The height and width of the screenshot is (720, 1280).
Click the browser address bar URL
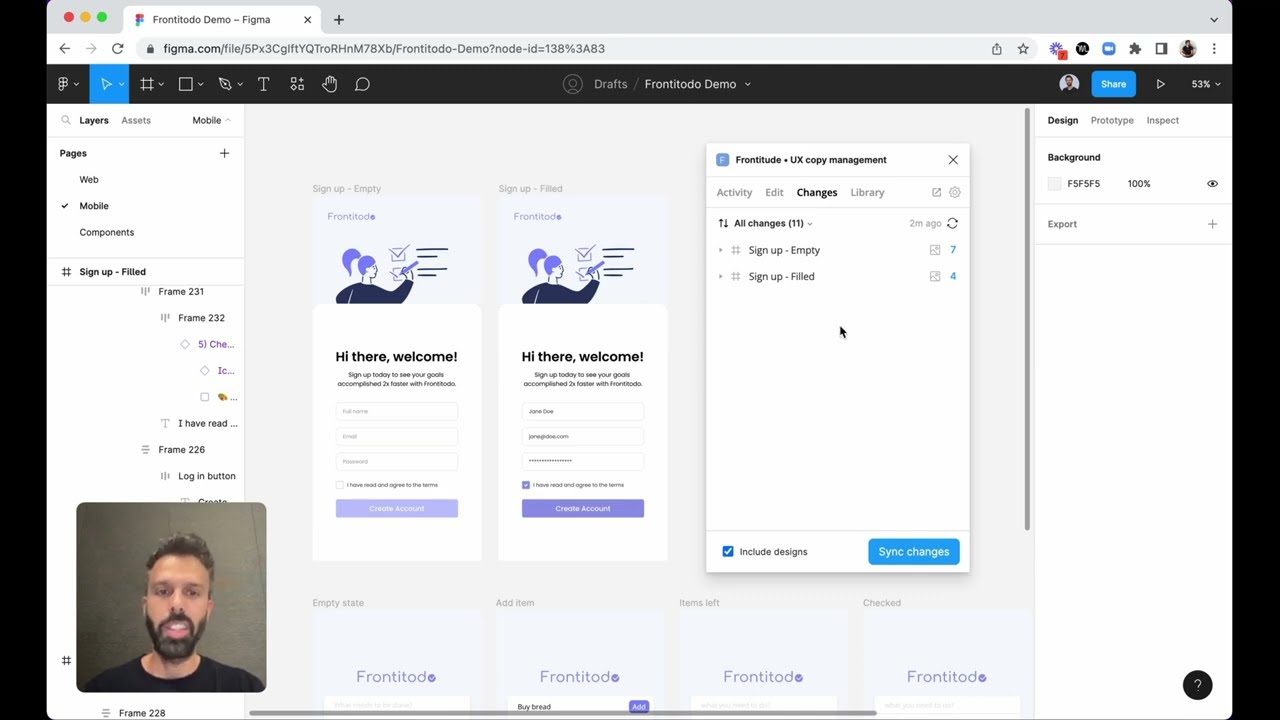point(384,48)
